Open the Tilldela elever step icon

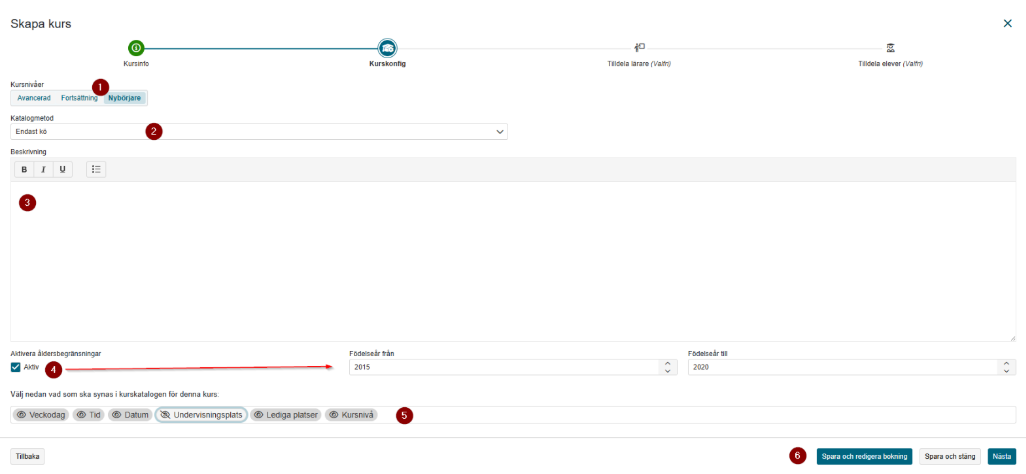tap(891, 47)
